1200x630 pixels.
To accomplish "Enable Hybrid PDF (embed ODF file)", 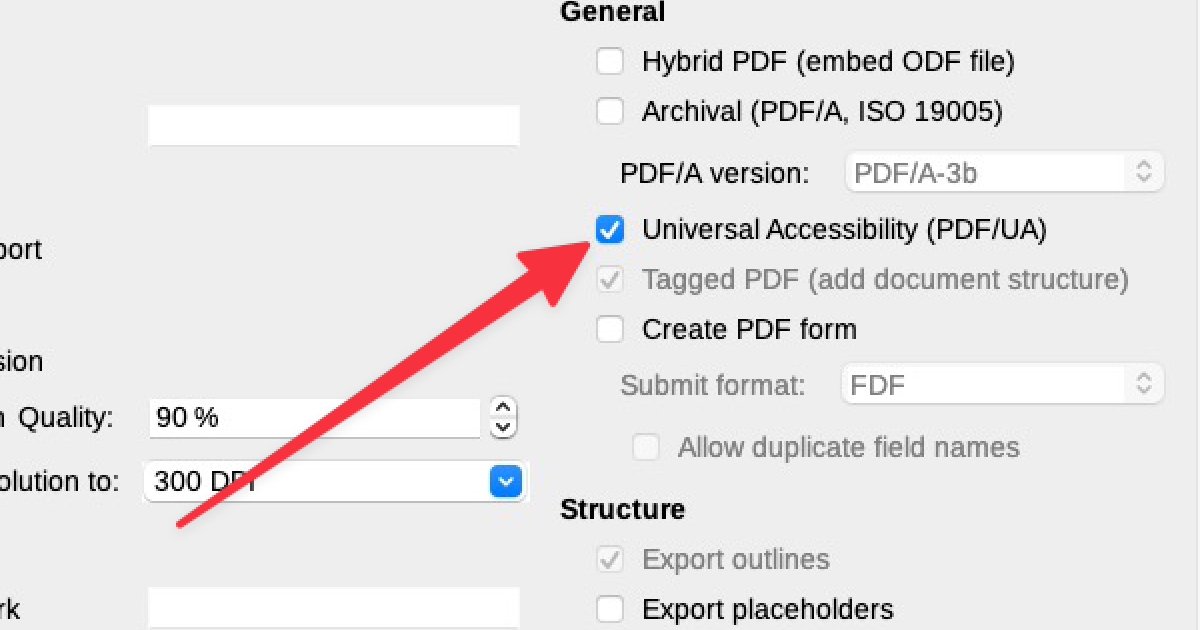I will tap(610, 61).
